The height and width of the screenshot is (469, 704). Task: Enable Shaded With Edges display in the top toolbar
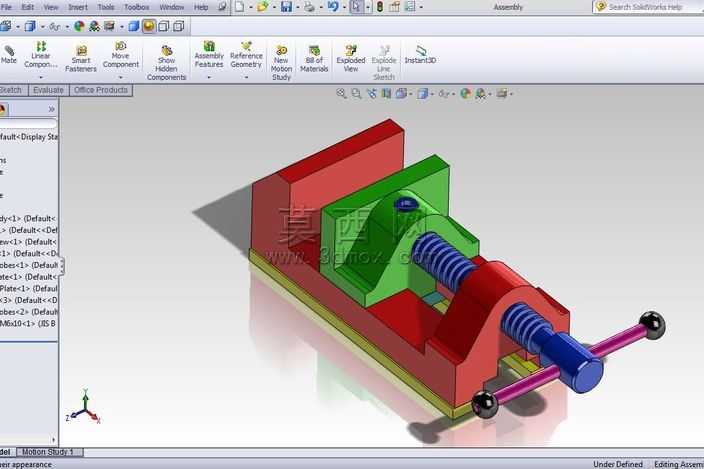pos(133,26)
